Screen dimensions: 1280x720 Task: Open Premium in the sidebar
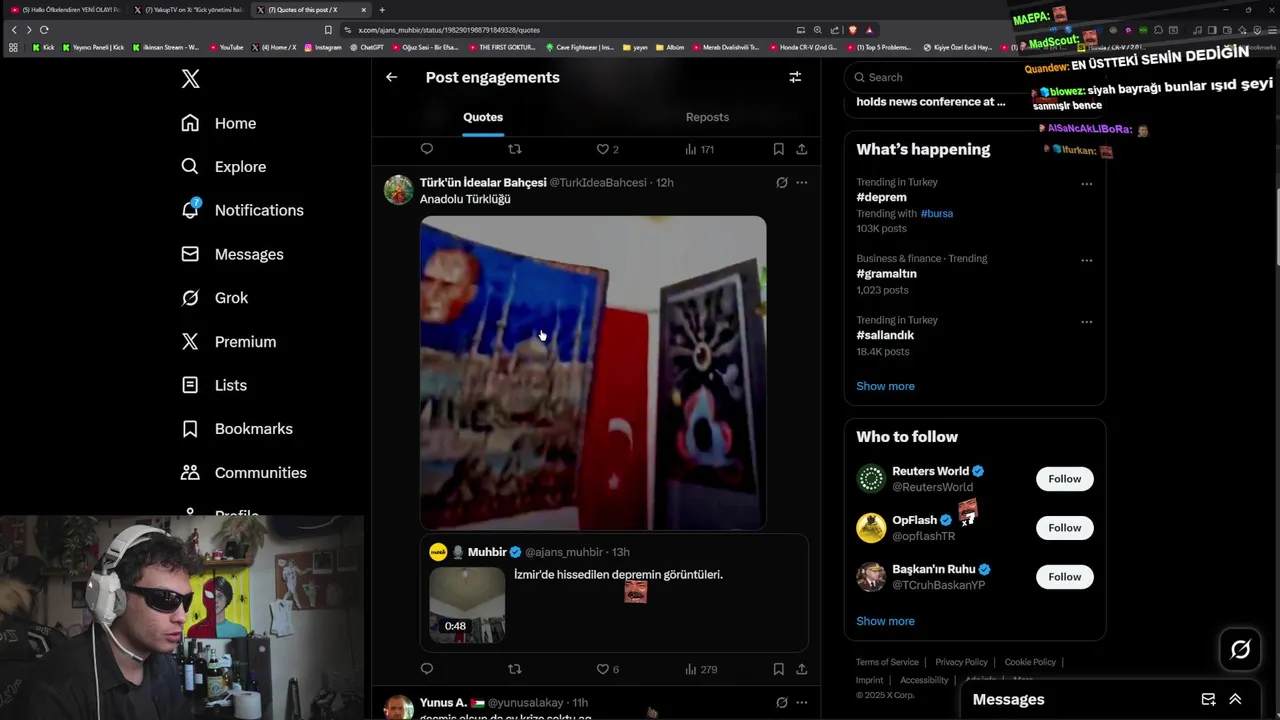[x=228, y=342]
